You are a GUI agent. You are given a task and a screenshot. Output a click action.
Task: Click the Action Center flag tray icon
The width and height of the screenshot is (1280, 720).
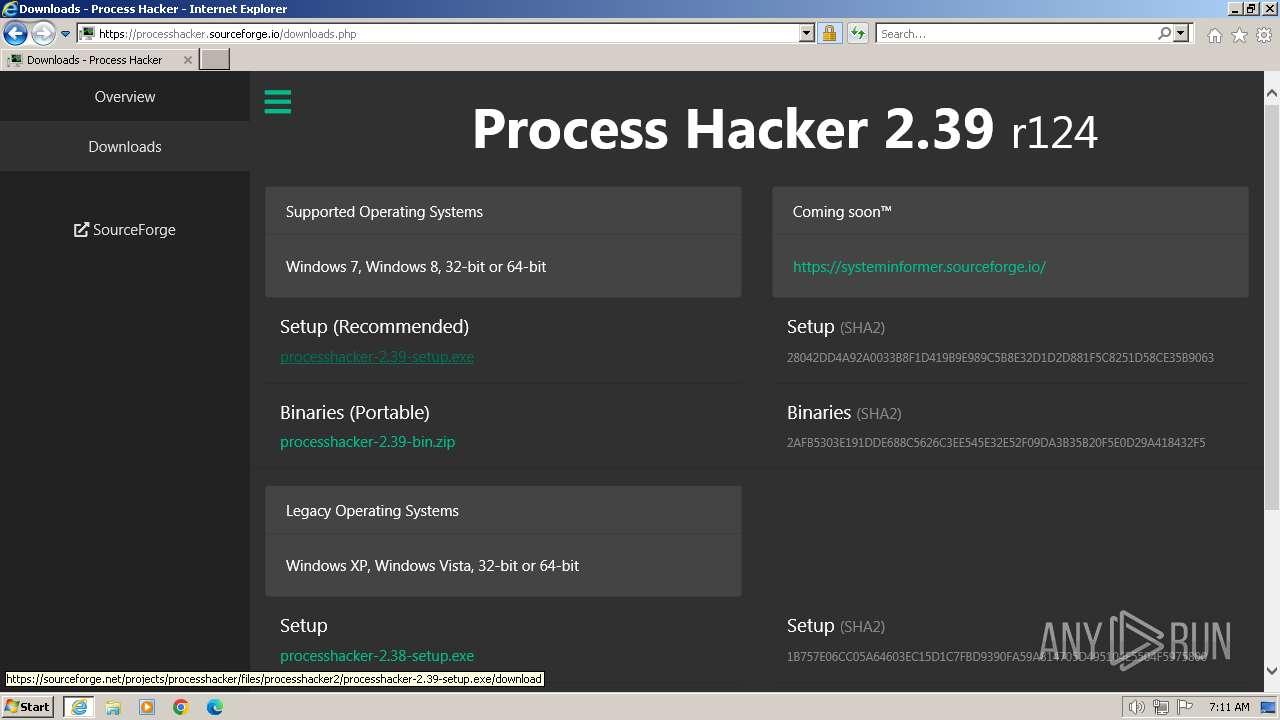point(1185,707)
